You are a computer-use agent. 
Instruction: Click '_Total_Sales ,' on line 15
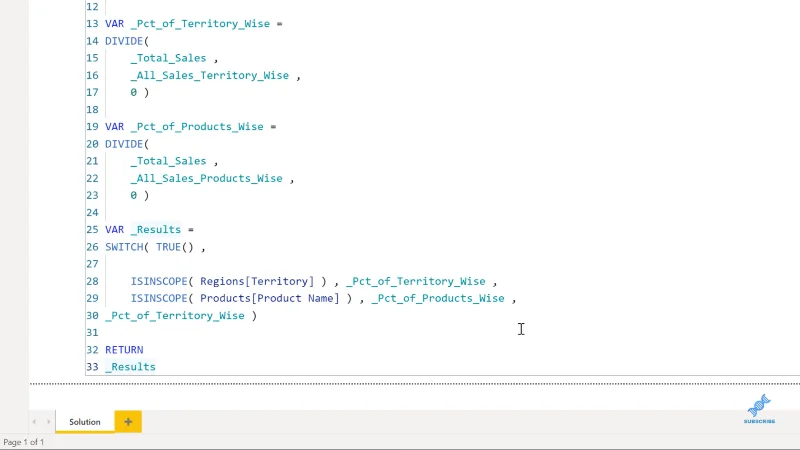pyautogui.click(x=174, y=58)
